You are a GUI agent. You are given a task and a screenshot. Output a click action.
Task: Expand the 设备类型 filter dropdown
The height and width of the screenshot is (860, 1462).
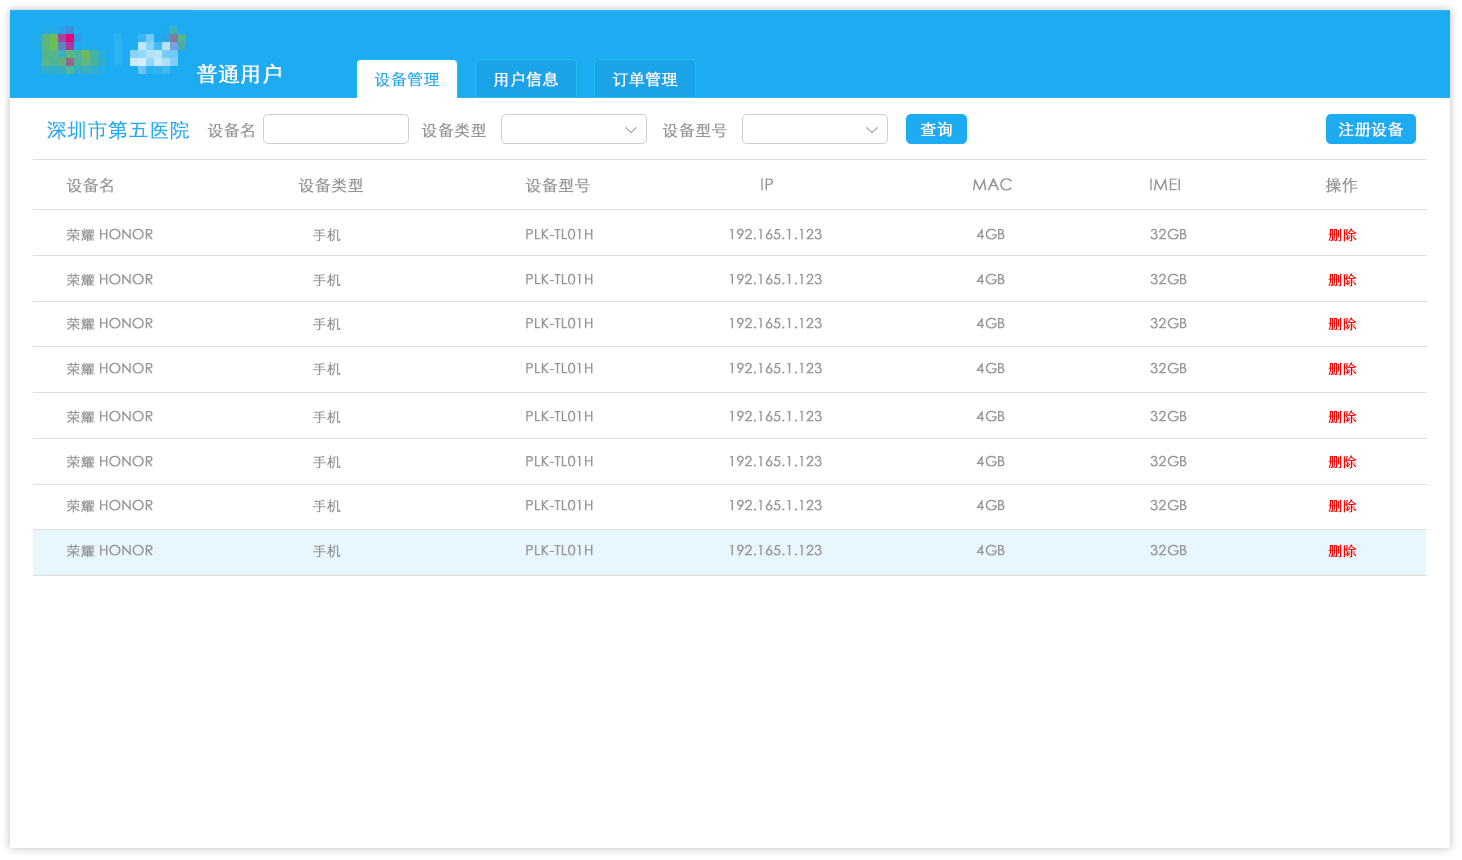point(574,129)
